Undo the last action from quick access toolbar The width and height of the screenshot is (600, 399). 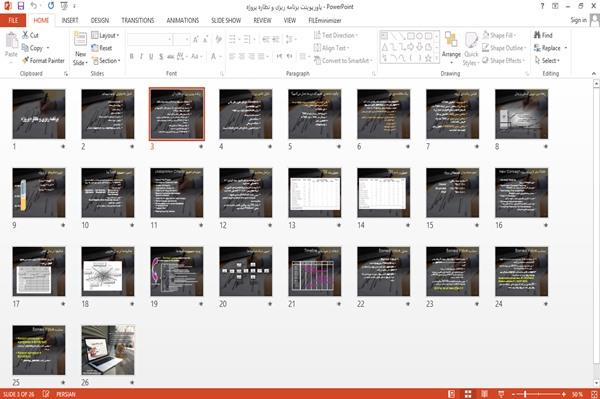[x=33, y=6]
